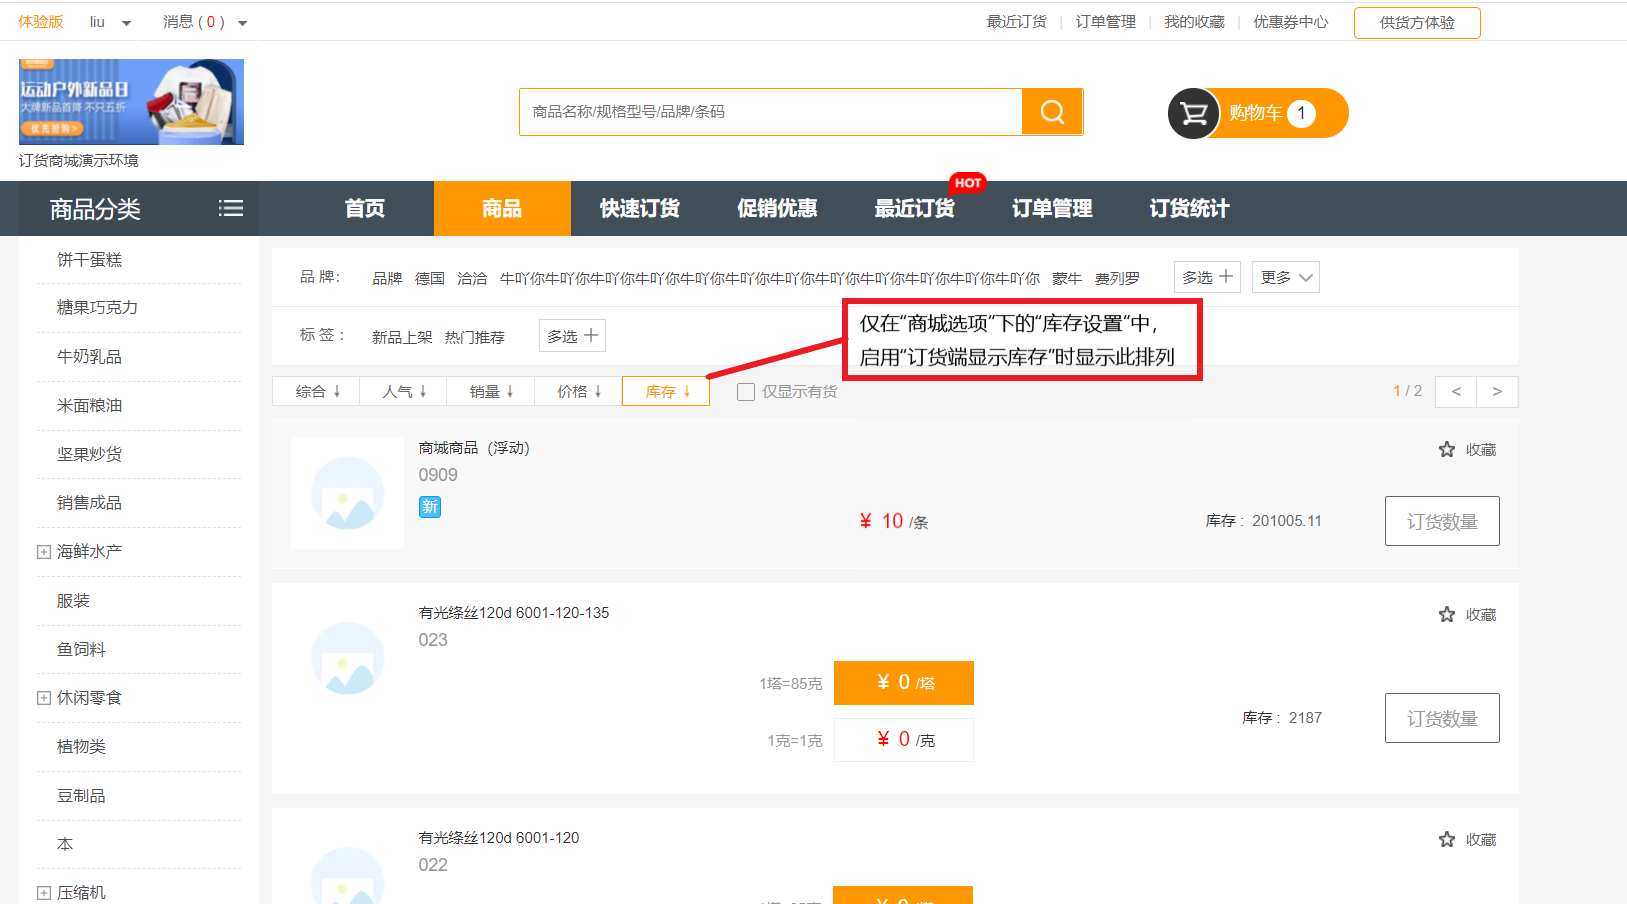Screen dimensions: 1627x904
Task: Open product title 商城商品(浮动)
Action: 474,448
